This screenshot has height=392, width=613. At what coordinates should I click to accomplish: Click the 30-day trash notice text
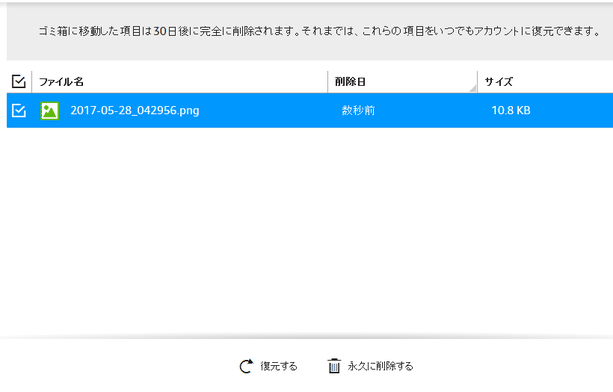(x=319, y=31)
